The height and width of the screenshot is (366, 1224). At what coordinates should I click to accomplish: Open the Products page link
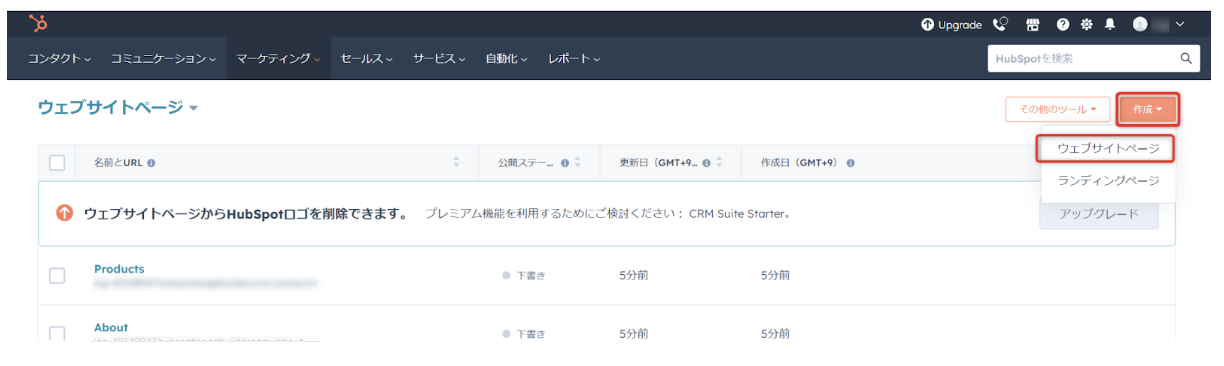pyautogui.click(x=119, y=269)
